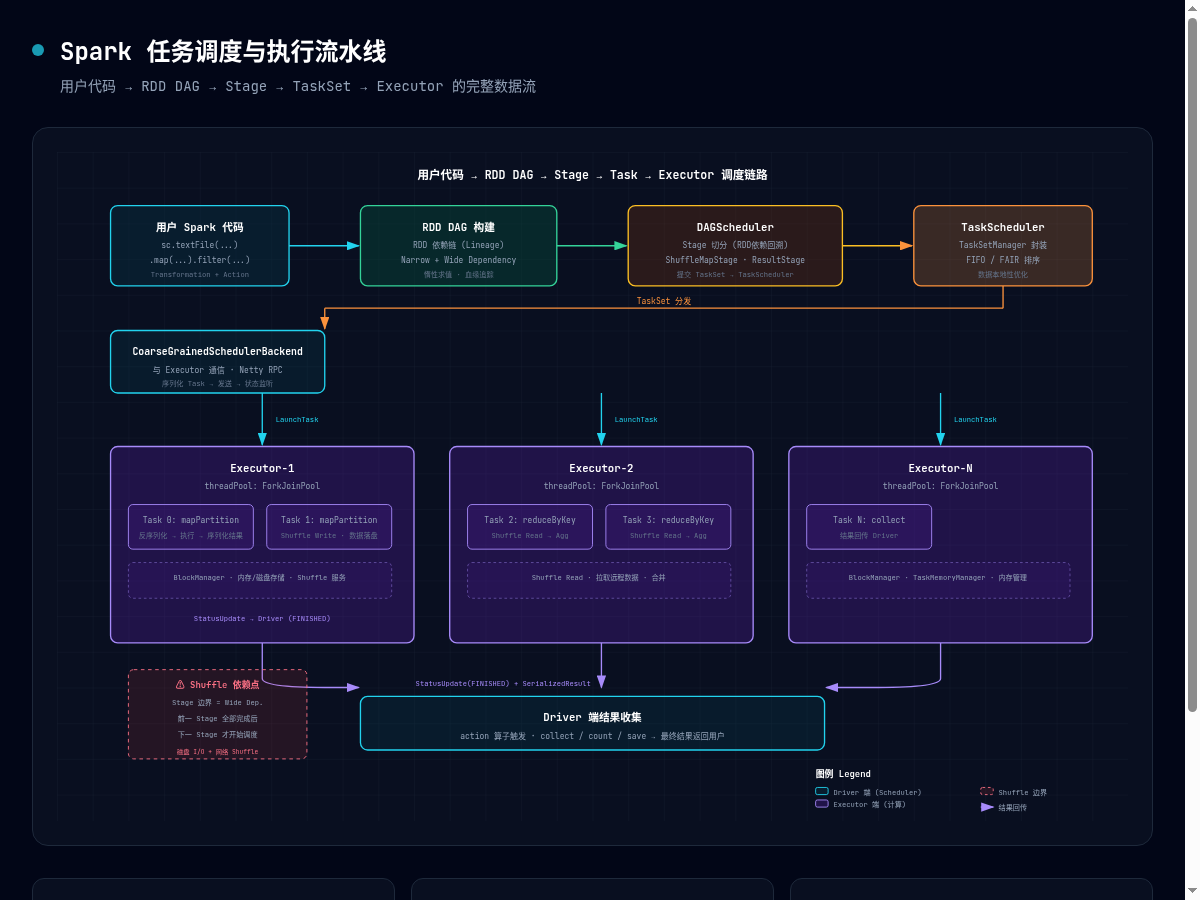Click the LaunchTask label above Executor-2
This screenshot has width=1200, height=900.
tap(636, 420)
